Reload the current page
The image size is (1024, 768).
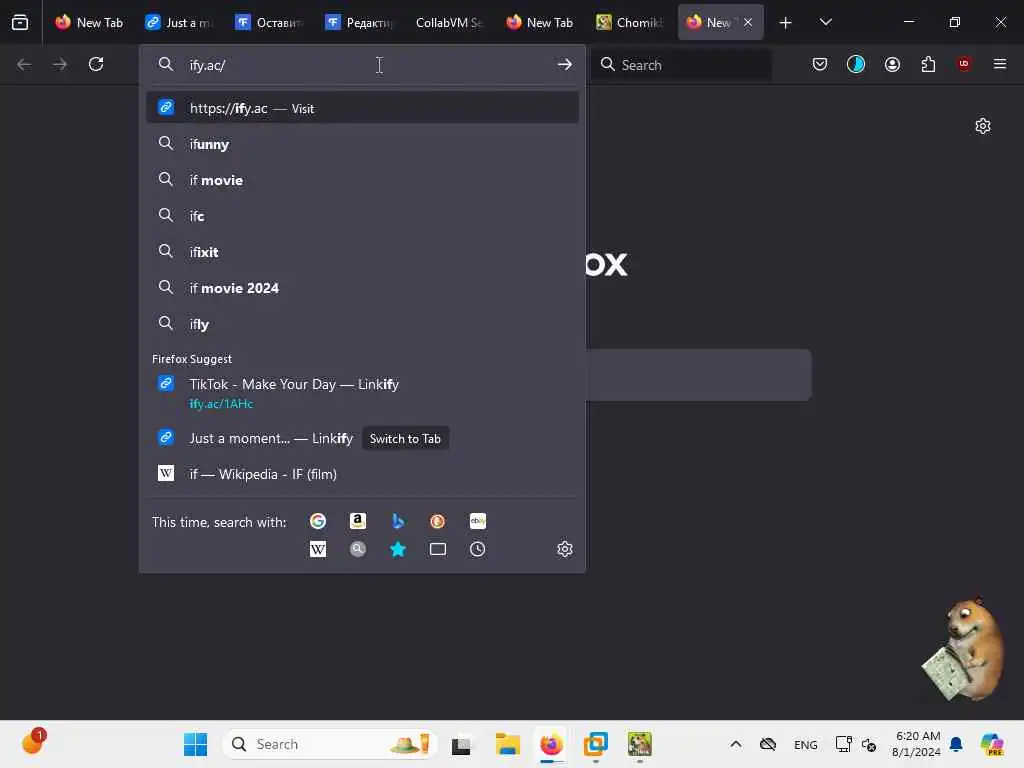96,64
